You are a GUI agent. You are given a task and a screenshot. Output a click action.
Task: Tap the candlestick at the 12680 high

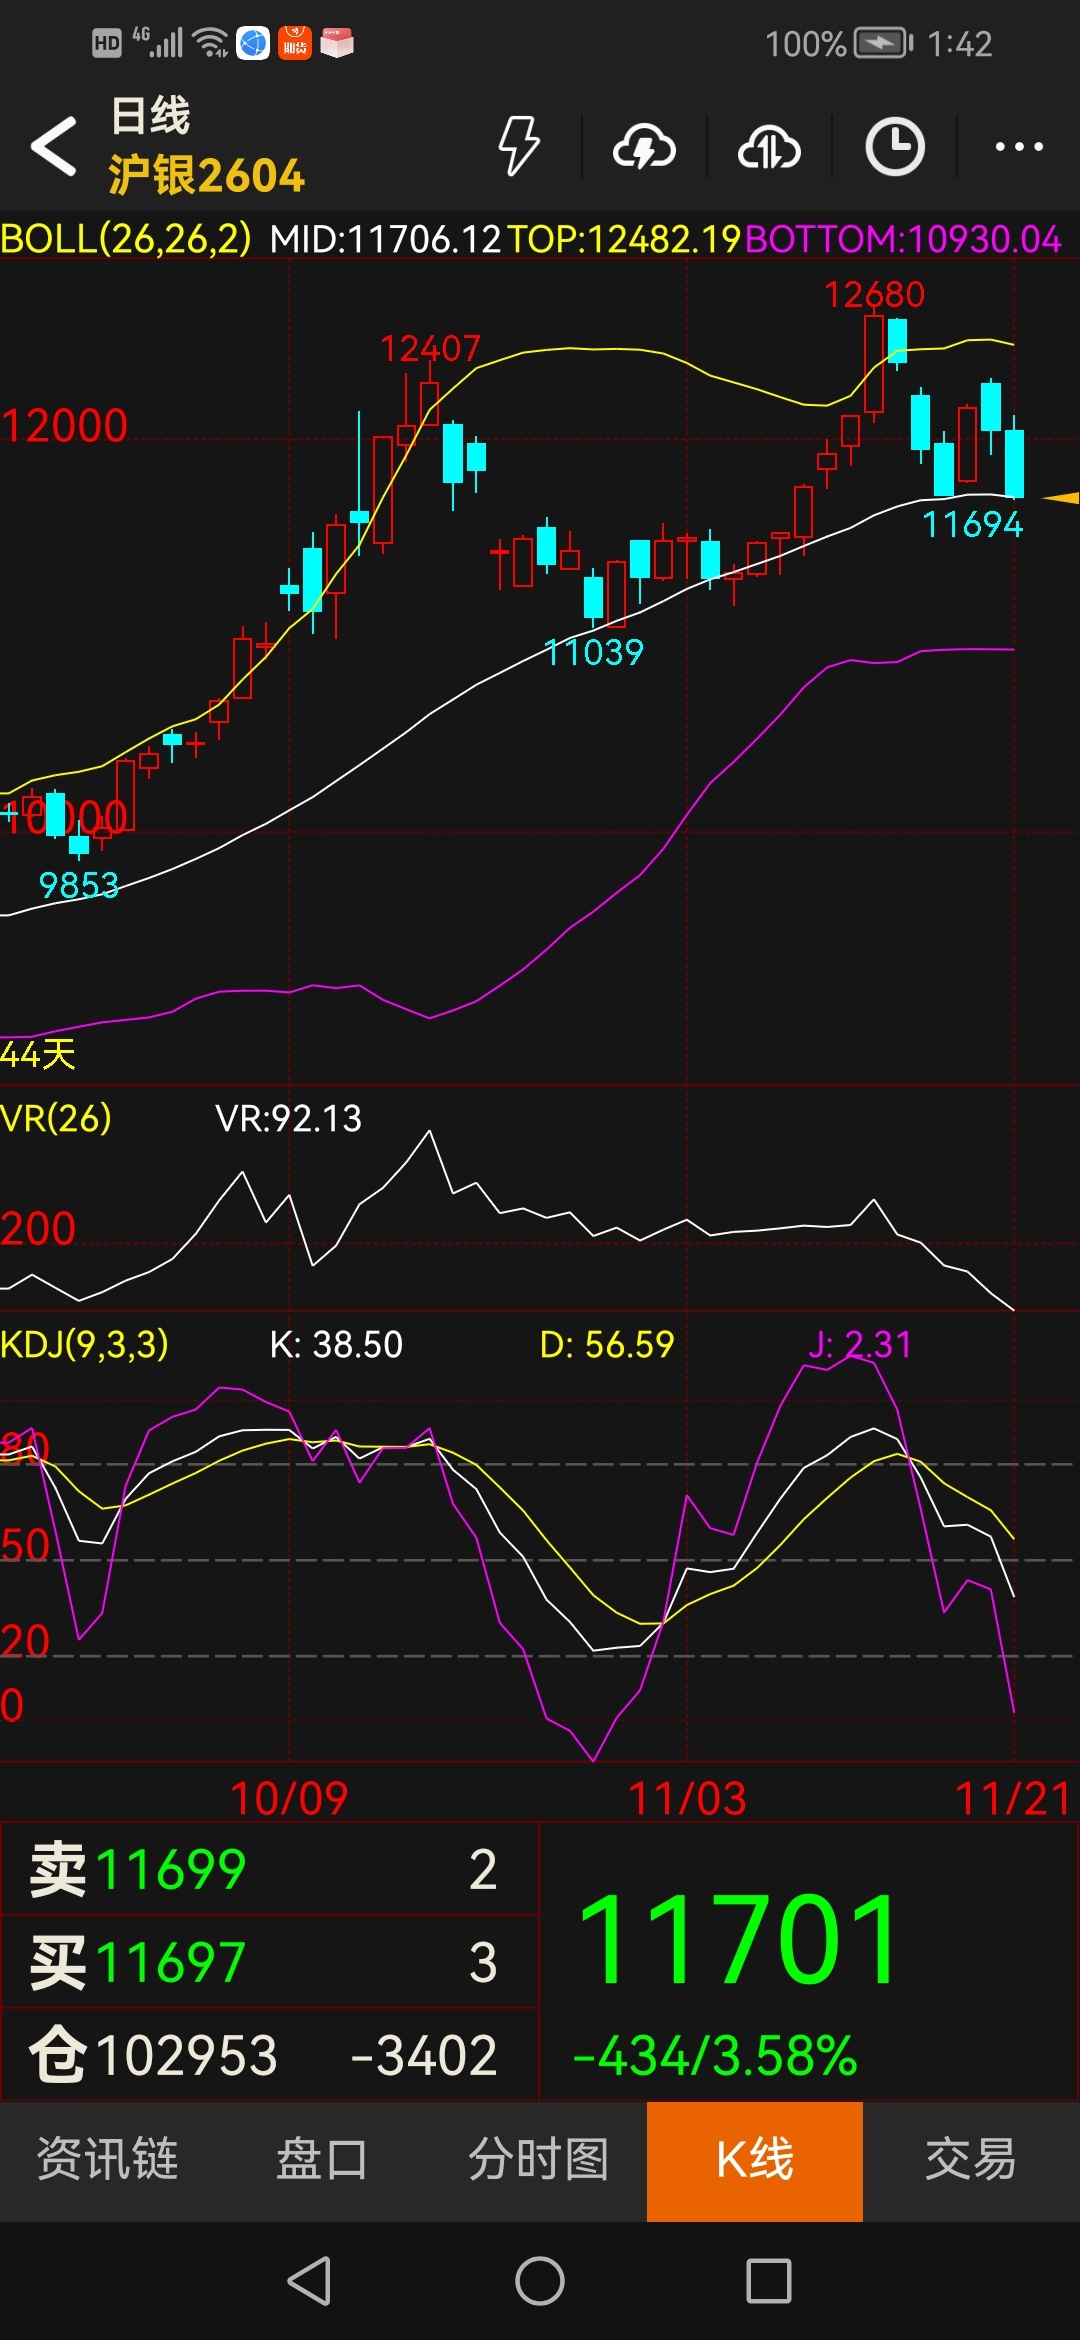[x=874, y=364]
